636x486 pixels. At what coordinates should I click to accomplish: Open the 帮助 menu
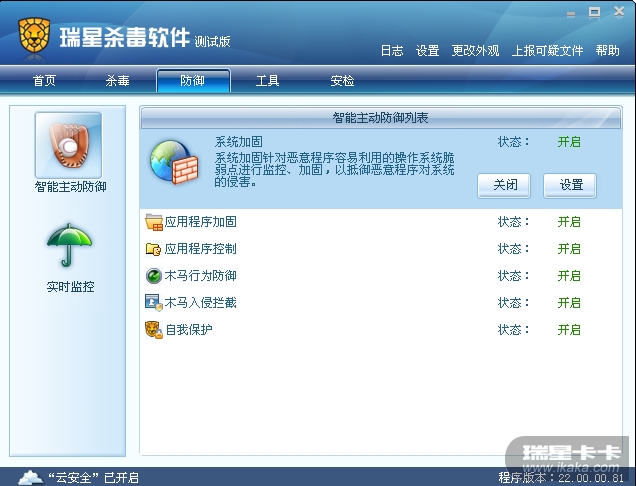607,51
